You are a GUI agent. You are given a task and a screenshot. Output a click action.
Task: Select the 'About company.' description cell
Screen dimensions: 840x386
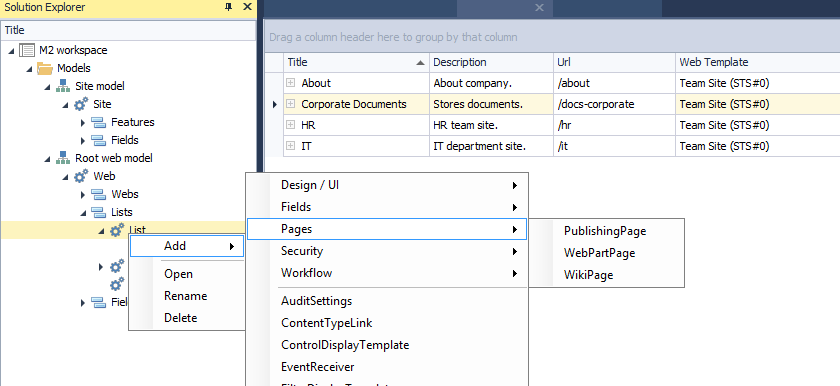pyautogui.click(x=491, y=83)
